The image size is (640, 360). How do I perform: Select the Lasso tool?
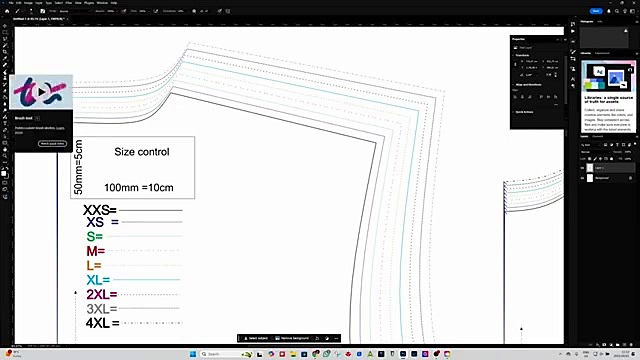[5, 39]
